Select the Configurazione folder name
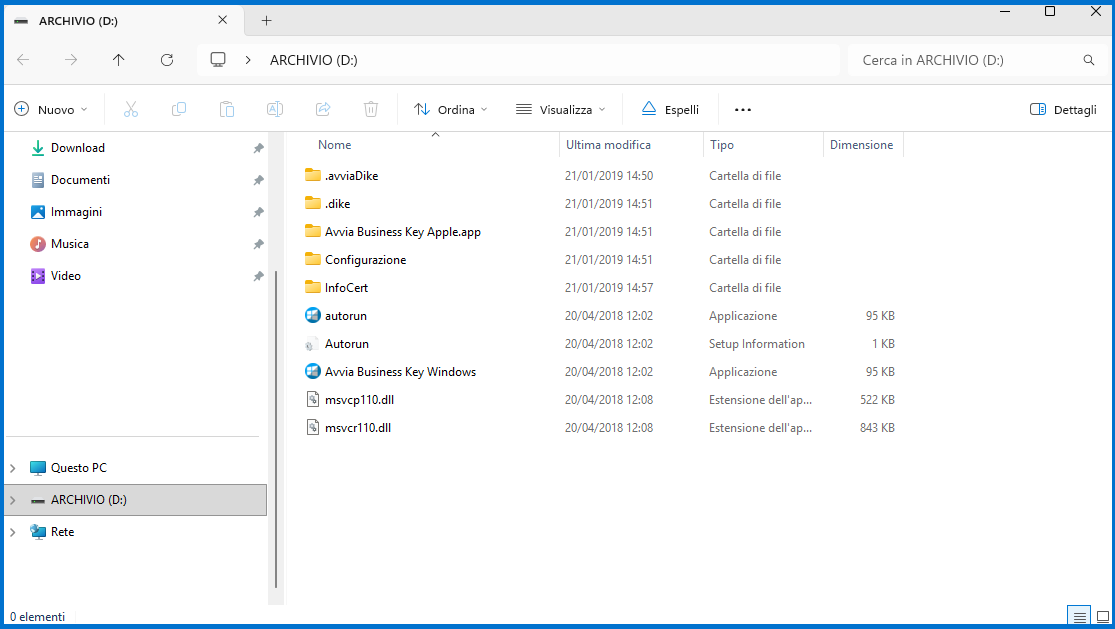Image resolution: width=1115 pixels, height=629 pixels. [x=366, y=259]
